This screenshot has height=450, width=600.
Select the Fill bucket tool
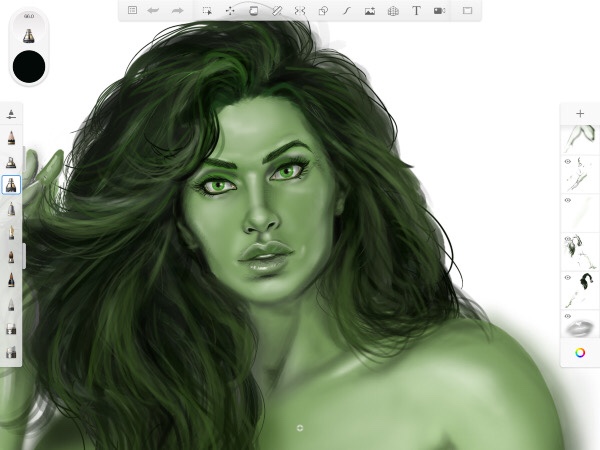[x=253, y=11]
